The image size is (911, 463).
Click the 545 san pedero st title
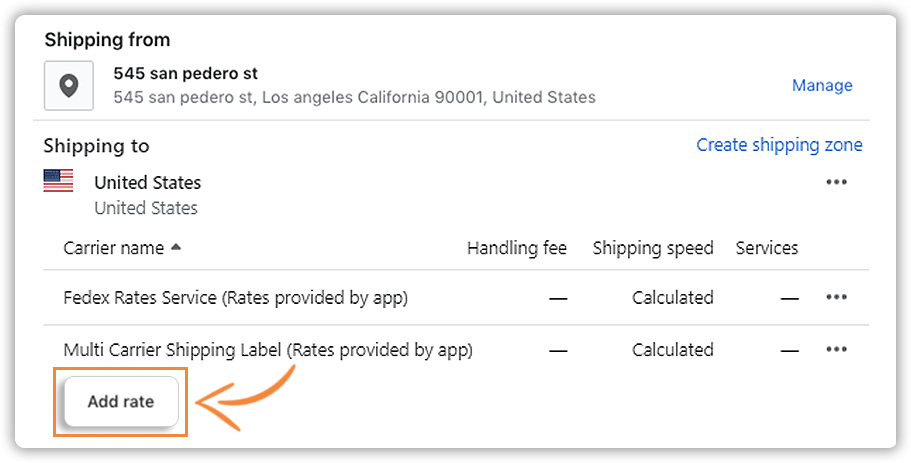tap(185, 74)
